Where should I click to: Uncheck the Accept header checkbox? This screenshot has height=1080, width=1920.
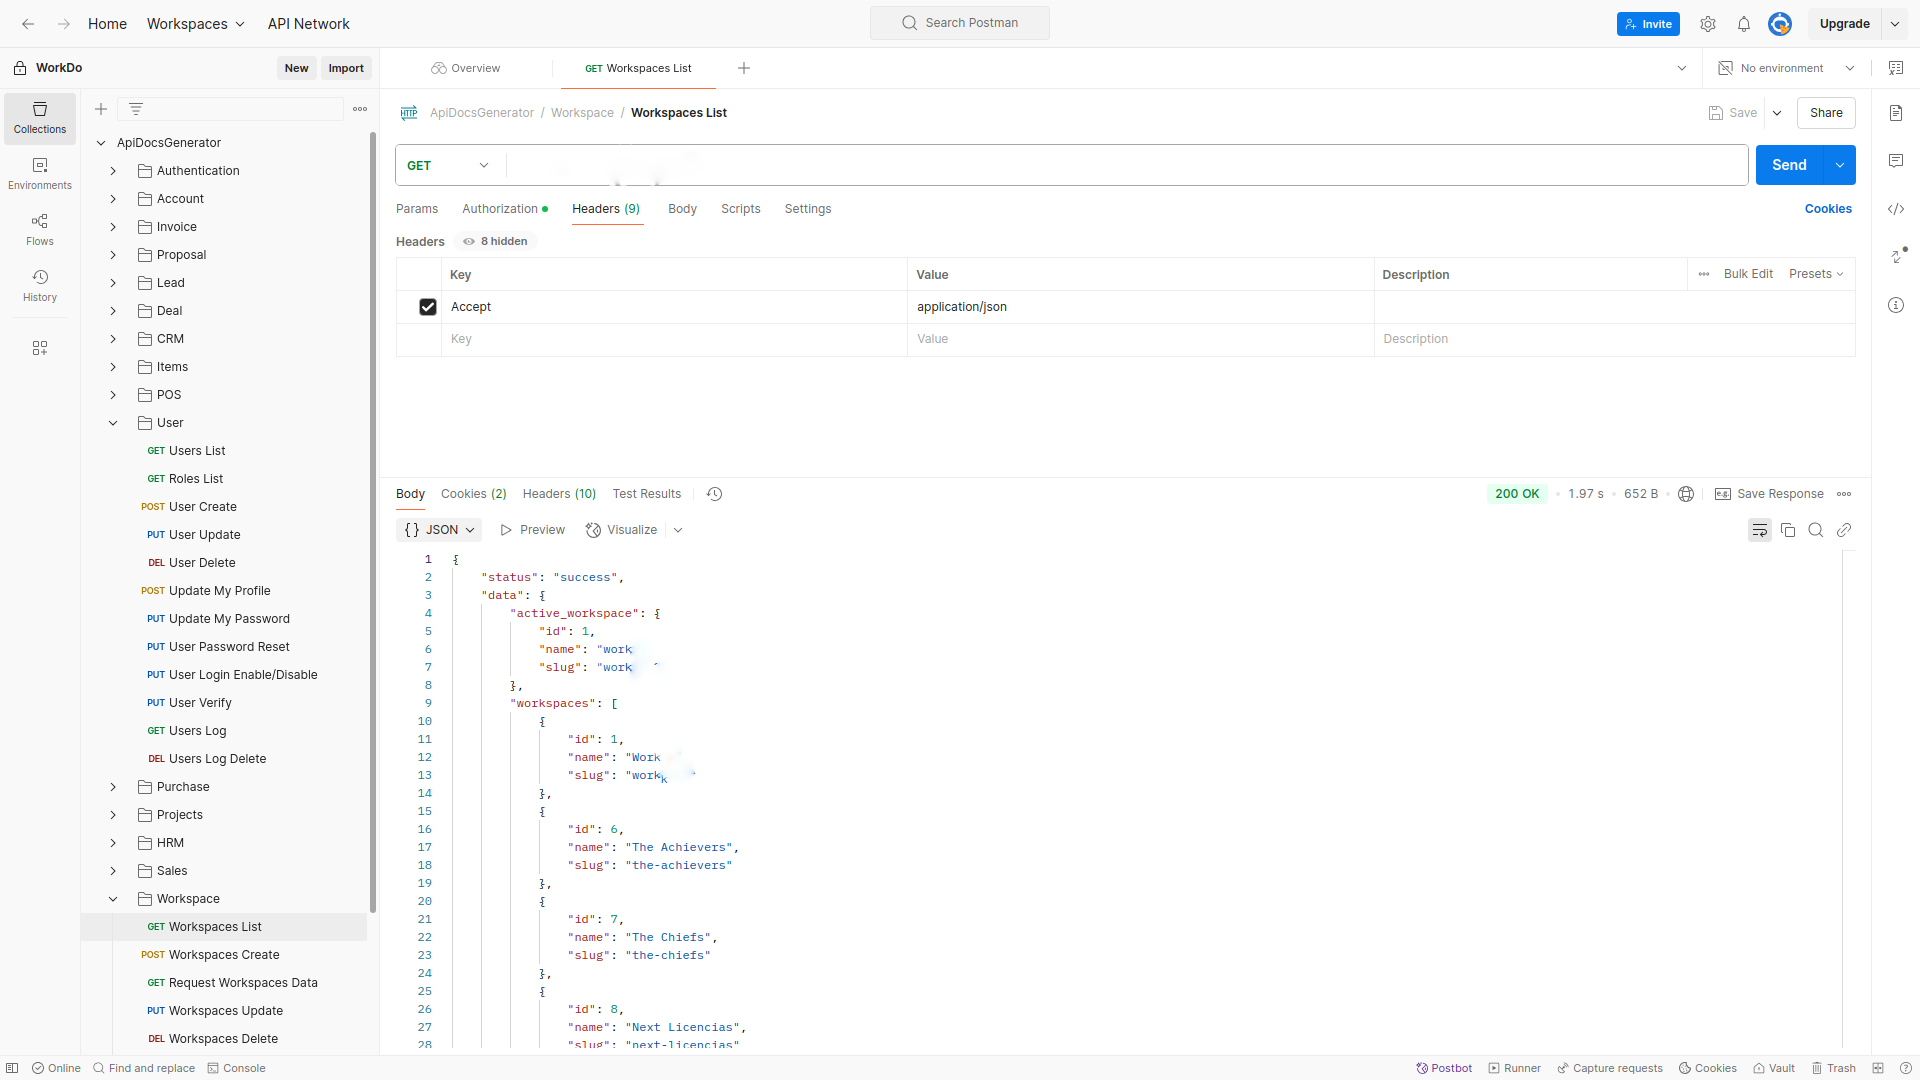click(x=428, y=307)
